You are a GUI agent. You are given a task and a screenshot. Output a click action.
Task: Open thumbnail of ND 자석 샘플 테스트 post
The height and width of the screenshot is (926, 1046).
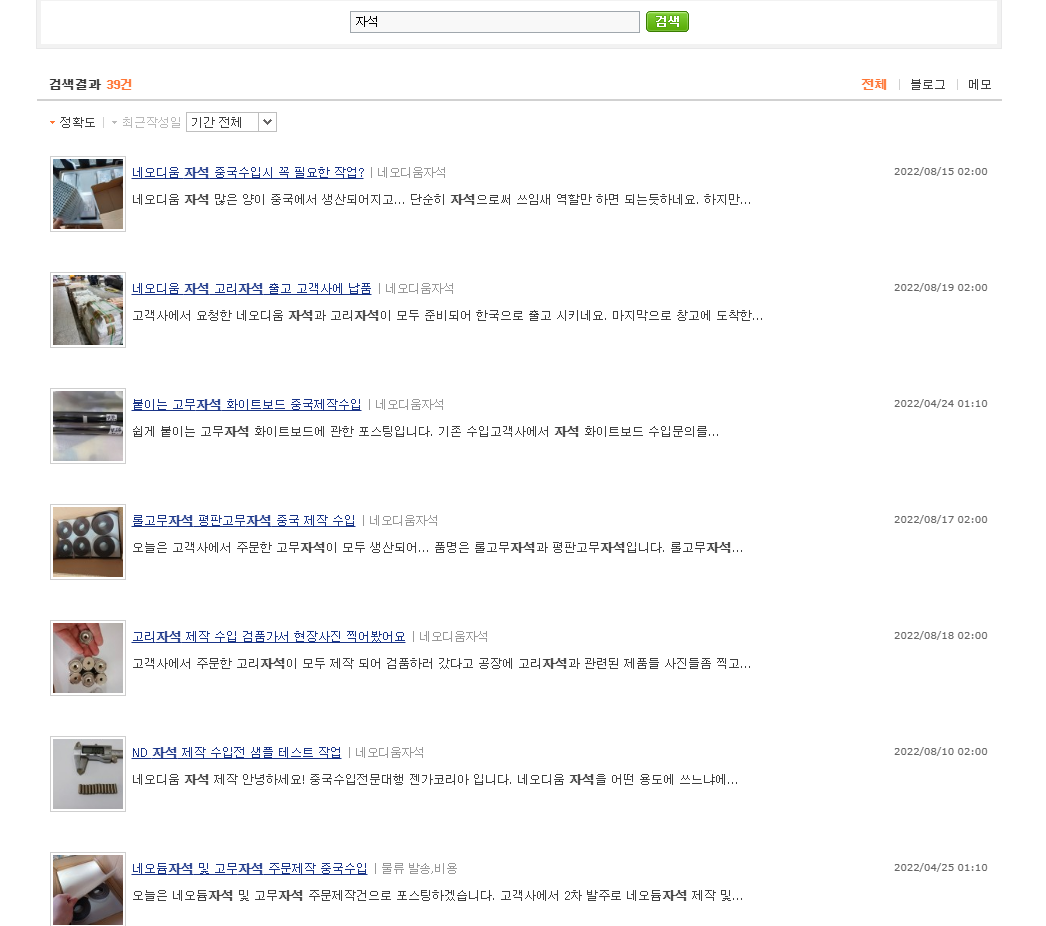88,774
